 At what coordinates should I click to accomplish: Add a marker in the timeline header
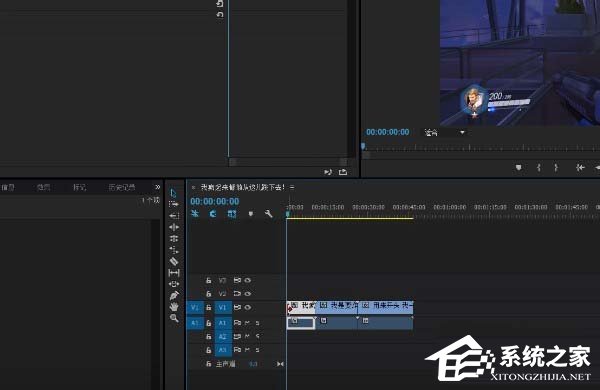pos(251,214)
